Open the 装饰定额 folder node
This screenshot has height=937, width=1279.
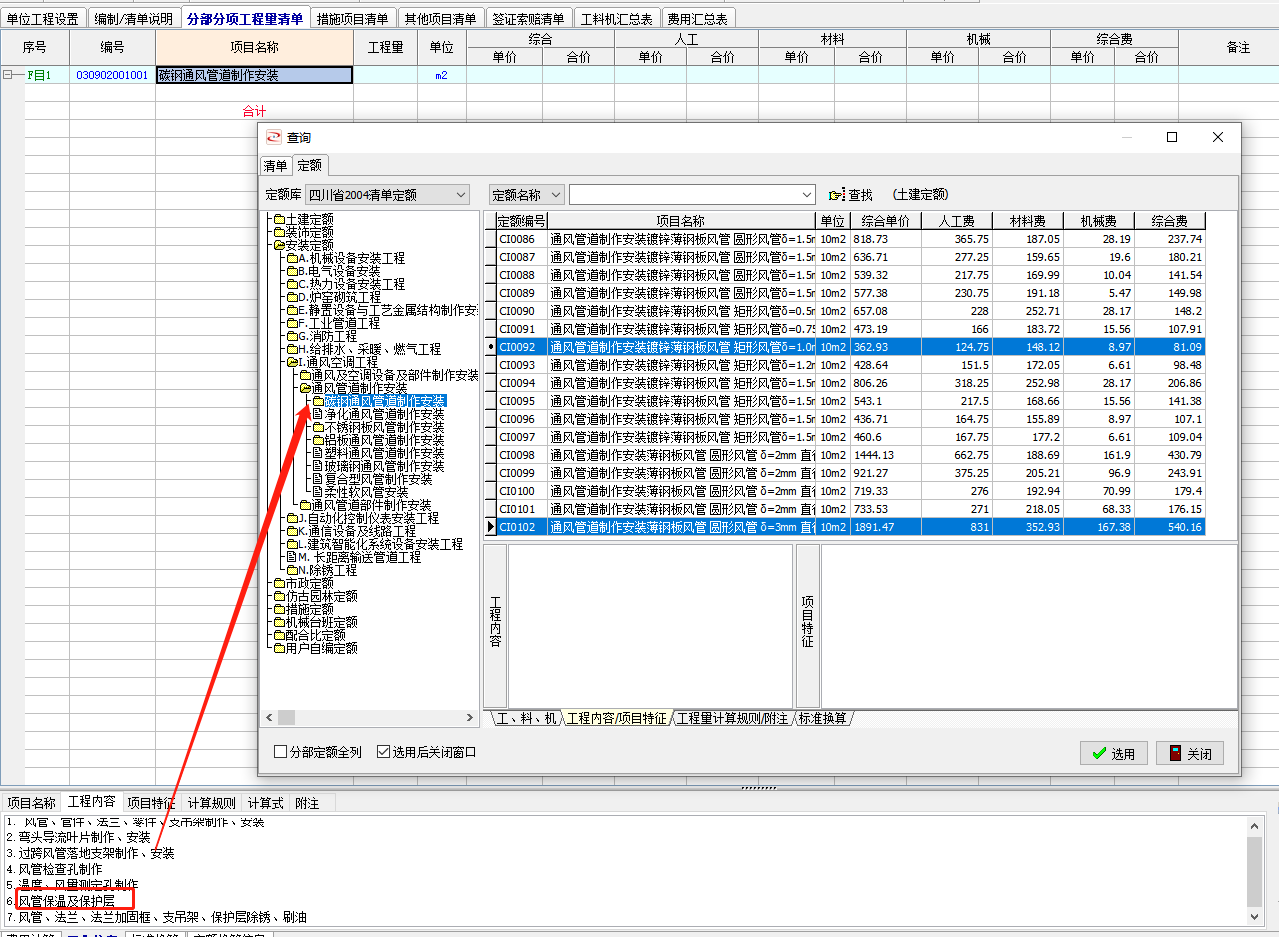[309, 232]
